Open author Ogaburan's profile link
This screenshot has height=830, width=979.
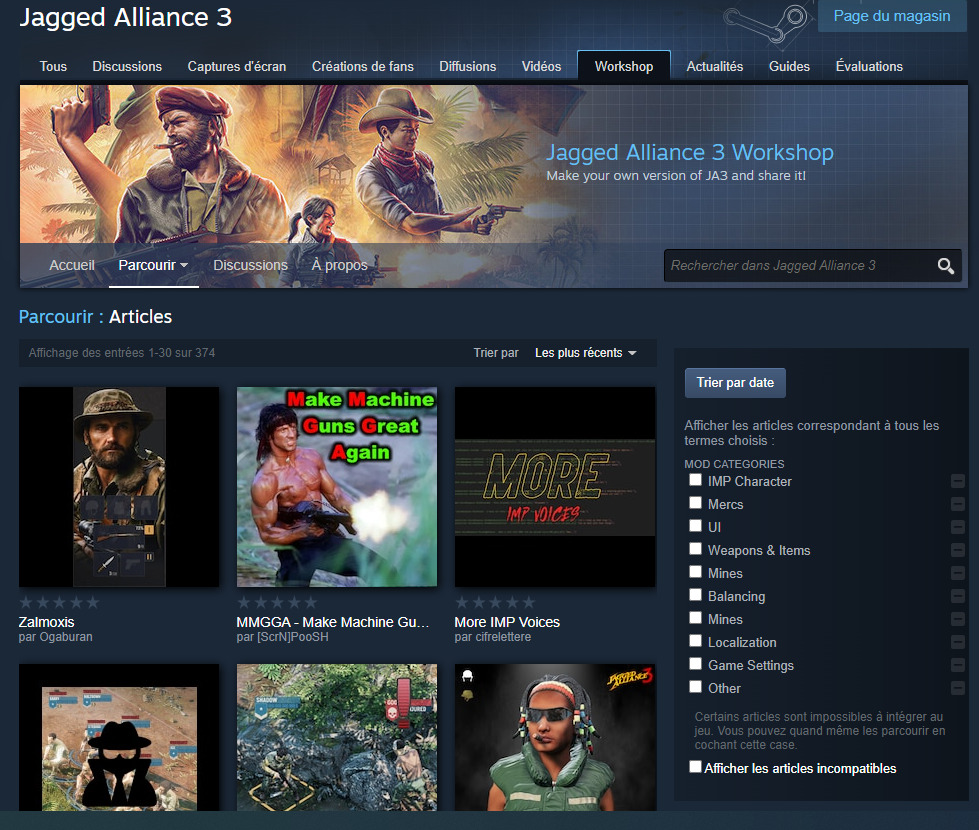(x=67, y=637)
